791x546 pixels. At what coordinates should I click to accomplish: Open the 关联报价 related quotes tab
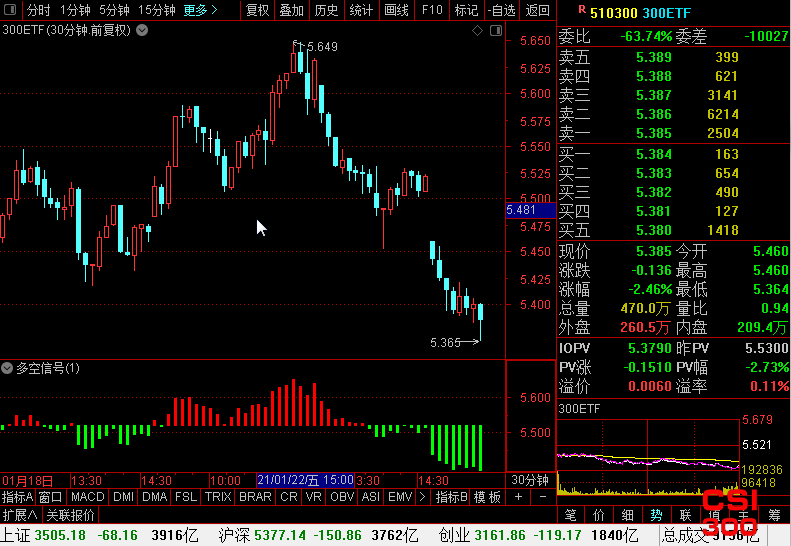click(x=70, y=515)
